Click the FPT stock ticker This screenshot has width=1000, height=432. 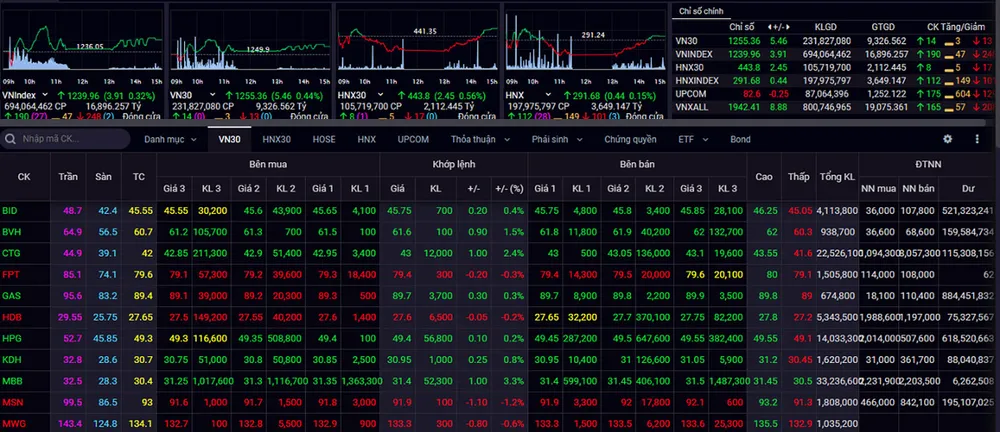click(11, 274)
